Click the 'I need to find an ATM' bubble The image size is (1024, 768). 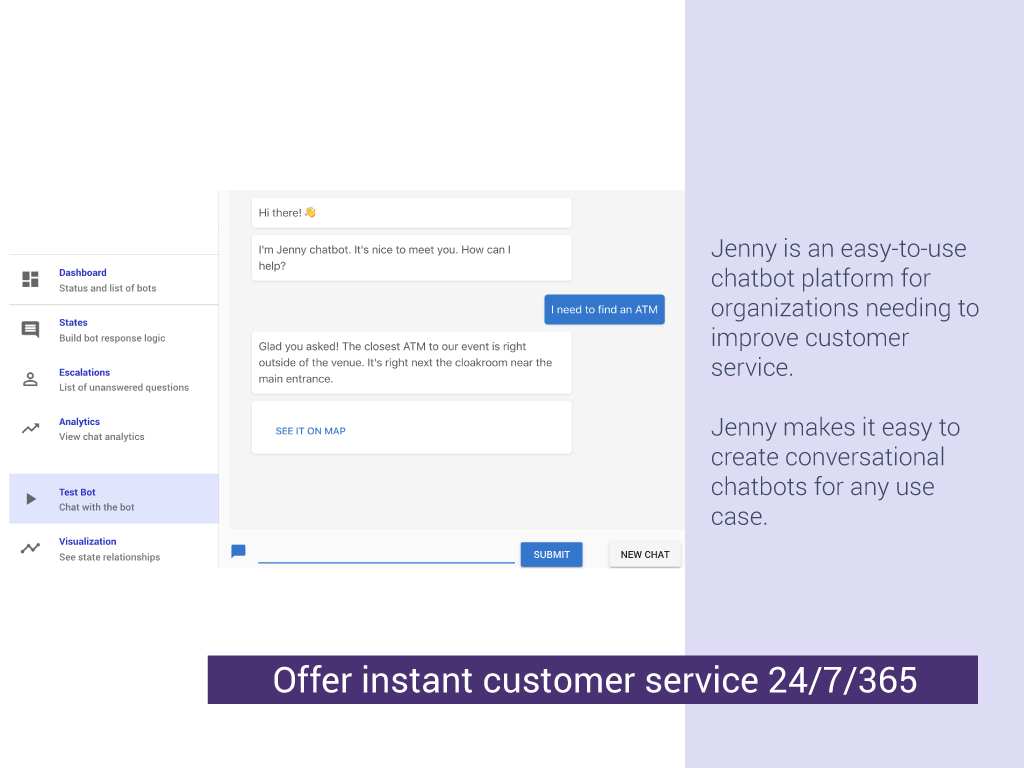click(604, 310)
